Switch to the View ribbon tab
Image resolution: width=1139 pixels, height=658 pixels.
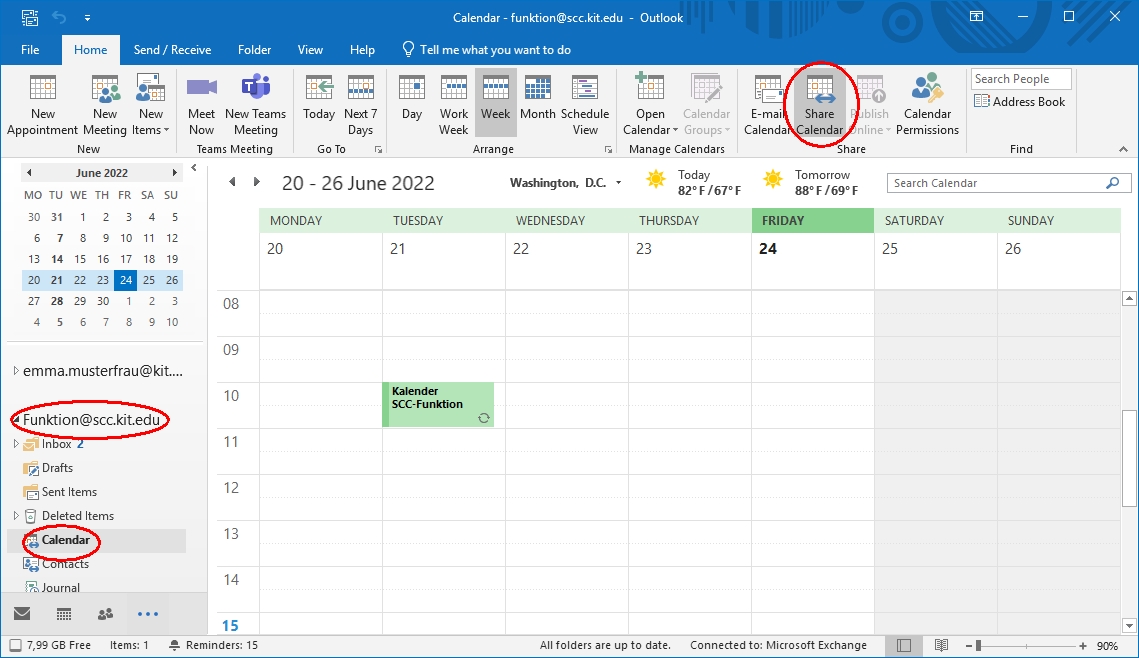coord(310,50)
